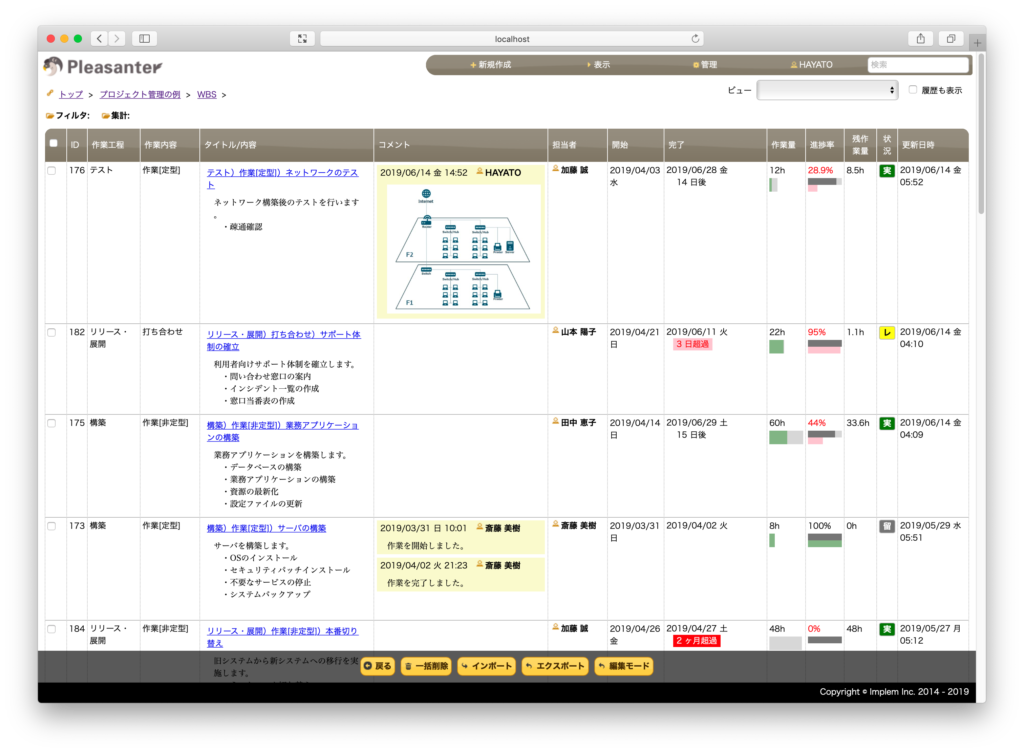Image resolution: width=1024 pixels, height=753 pixels.
Task: Open the network diagram image in row 176 comment
Action: (x=462, y=248)
